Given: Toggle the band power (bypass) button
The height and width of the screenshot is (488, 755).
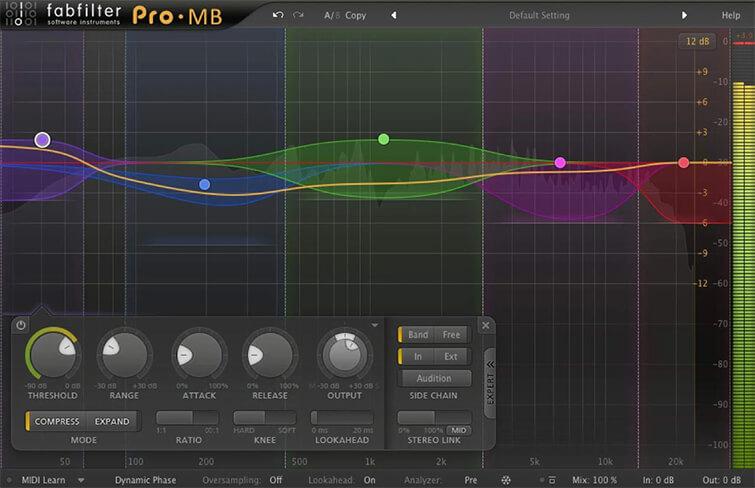Looking at the screenshot, I should click(21, 325).
